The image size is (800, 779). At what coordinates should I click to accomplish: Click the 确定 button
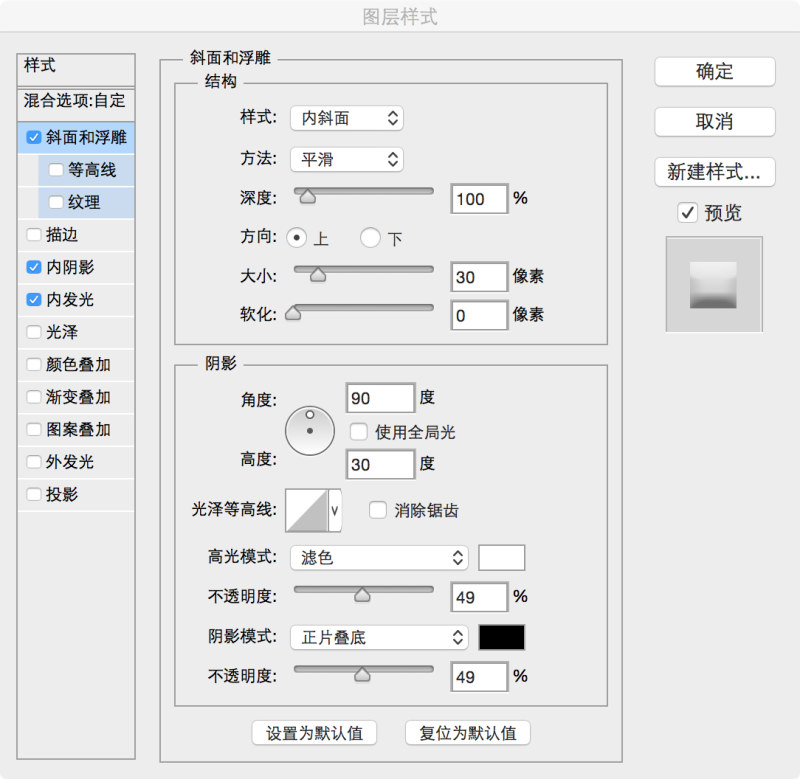715,71
